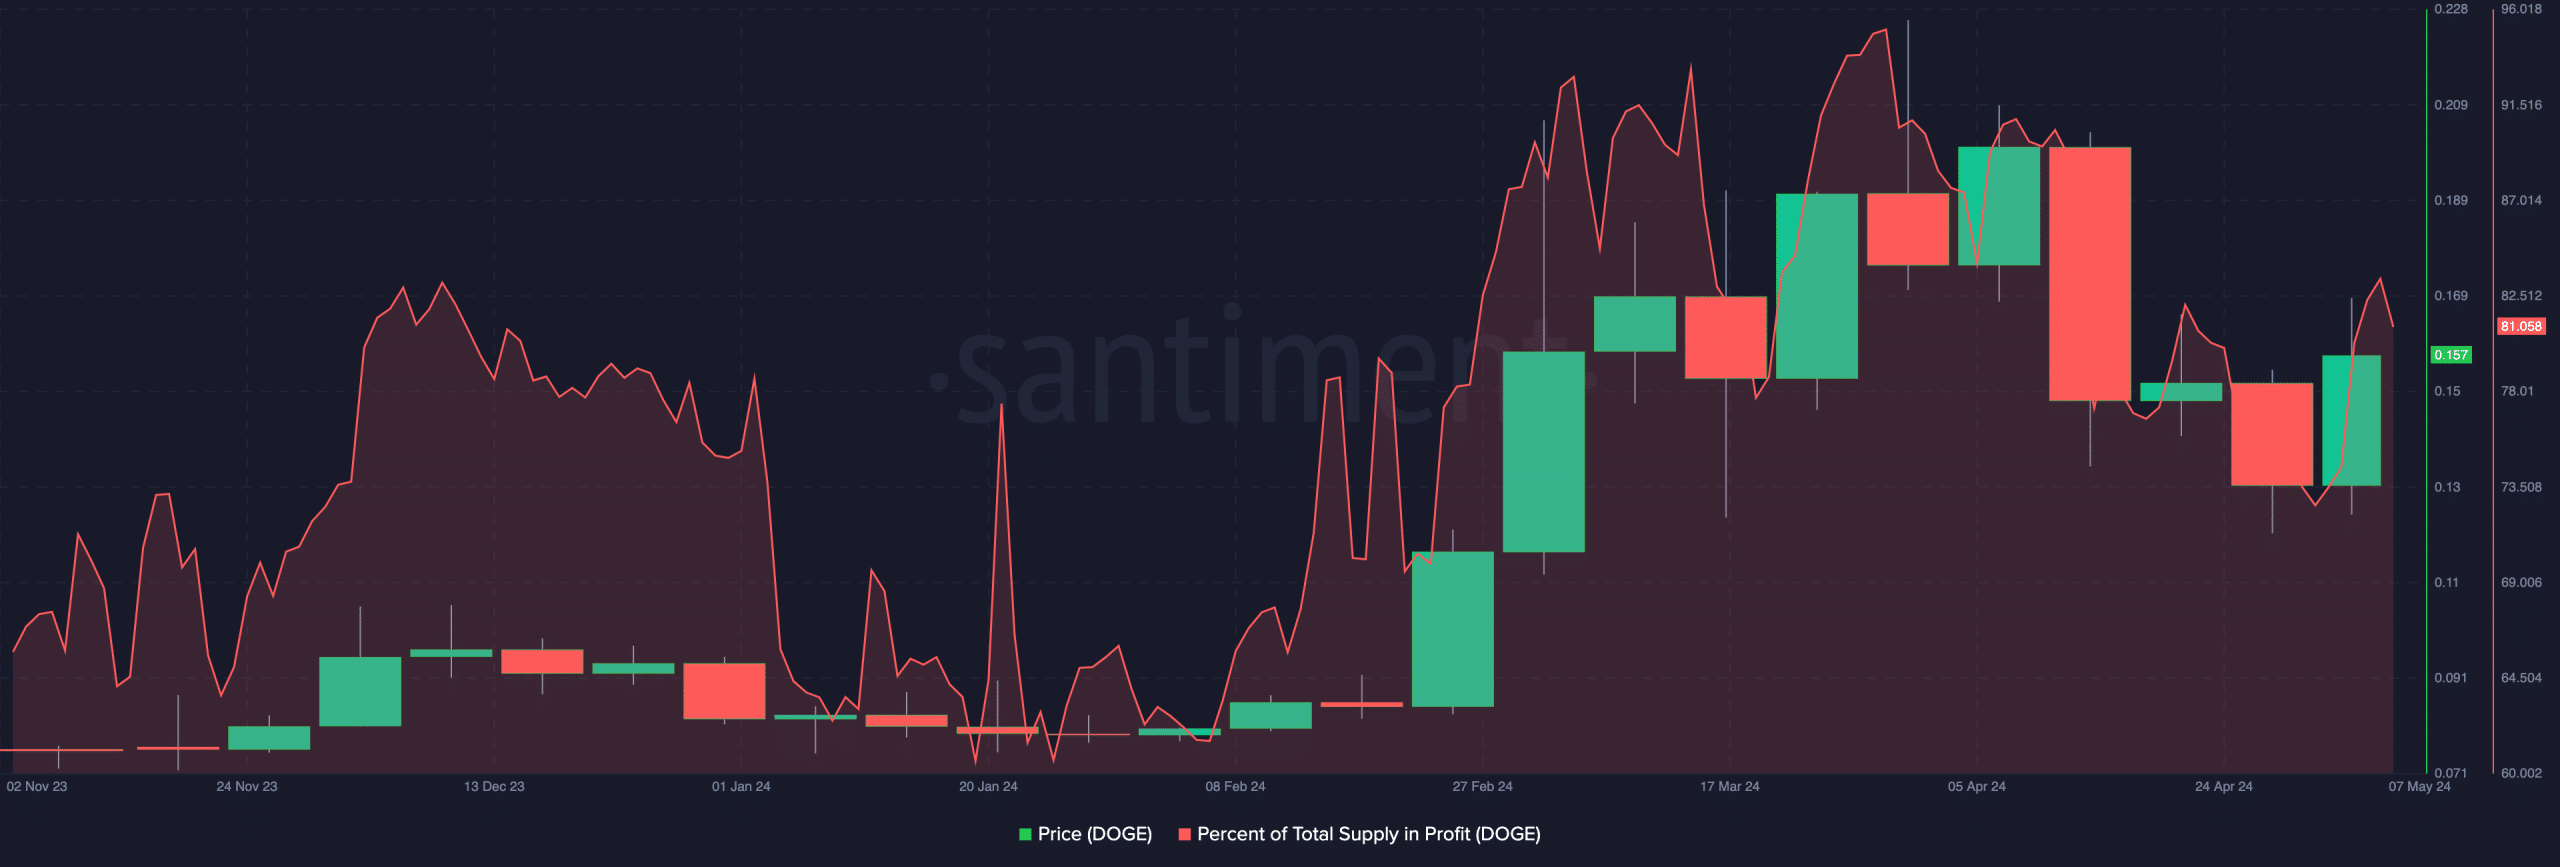This screenshot has width=2560, height=867.
Task: Select the green 0.157 current price label
Action: pos(2451,355)
